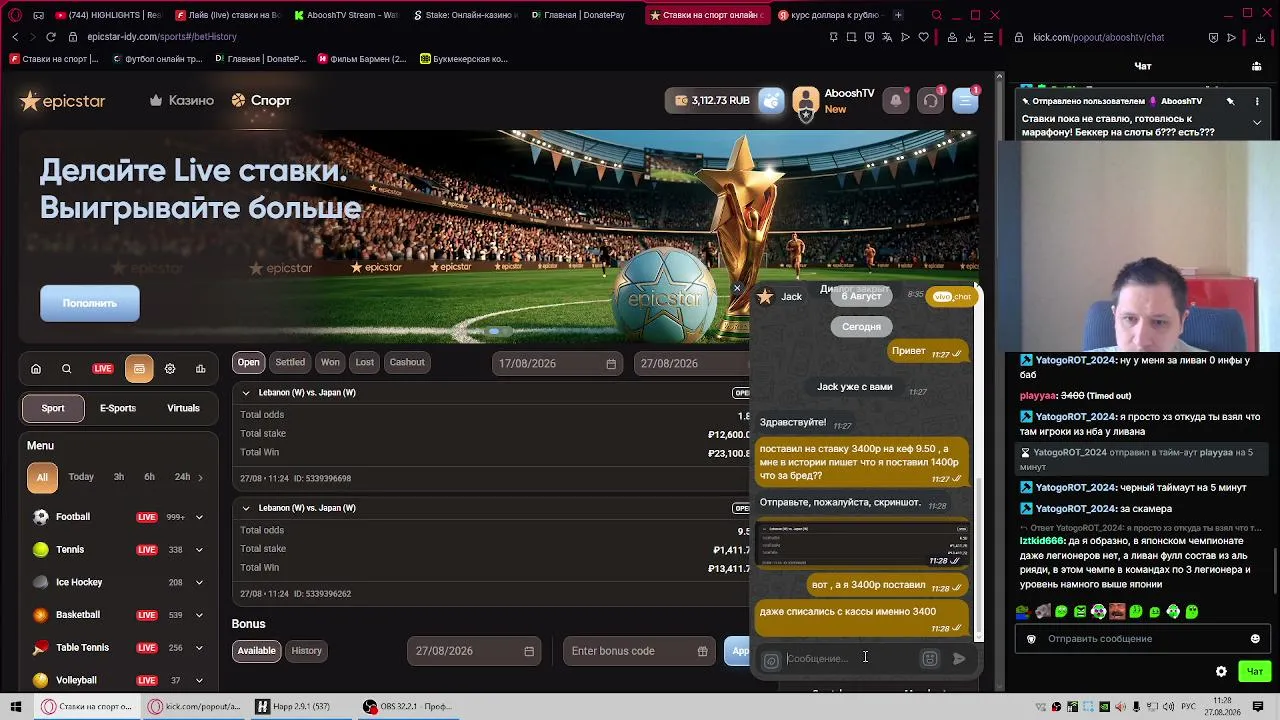Viewport: 1280px width, 720px height.
Task: Expand the pinned Kick chat message
Action: pos(1257,122)
